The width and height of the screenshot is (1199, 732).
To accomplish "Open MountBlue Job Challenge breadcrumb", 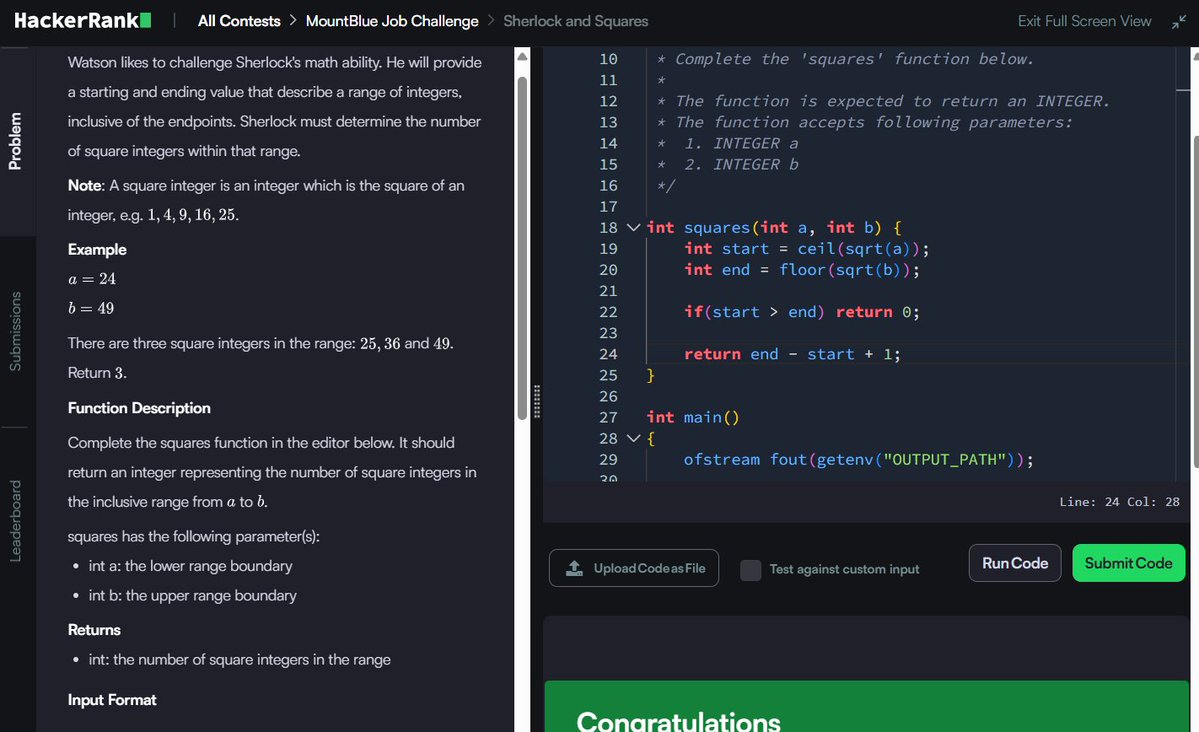I will click(392, 21).
